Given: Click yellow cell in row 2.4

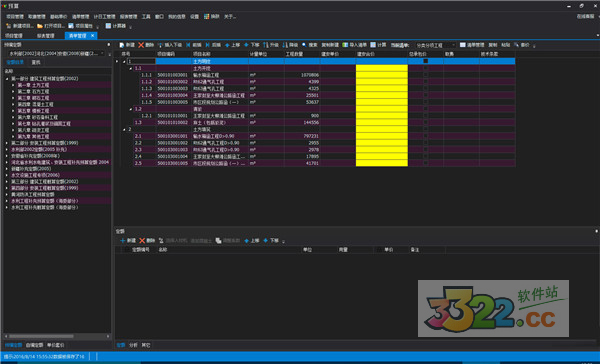Looking at the screenshot, I should coord(382,157).
